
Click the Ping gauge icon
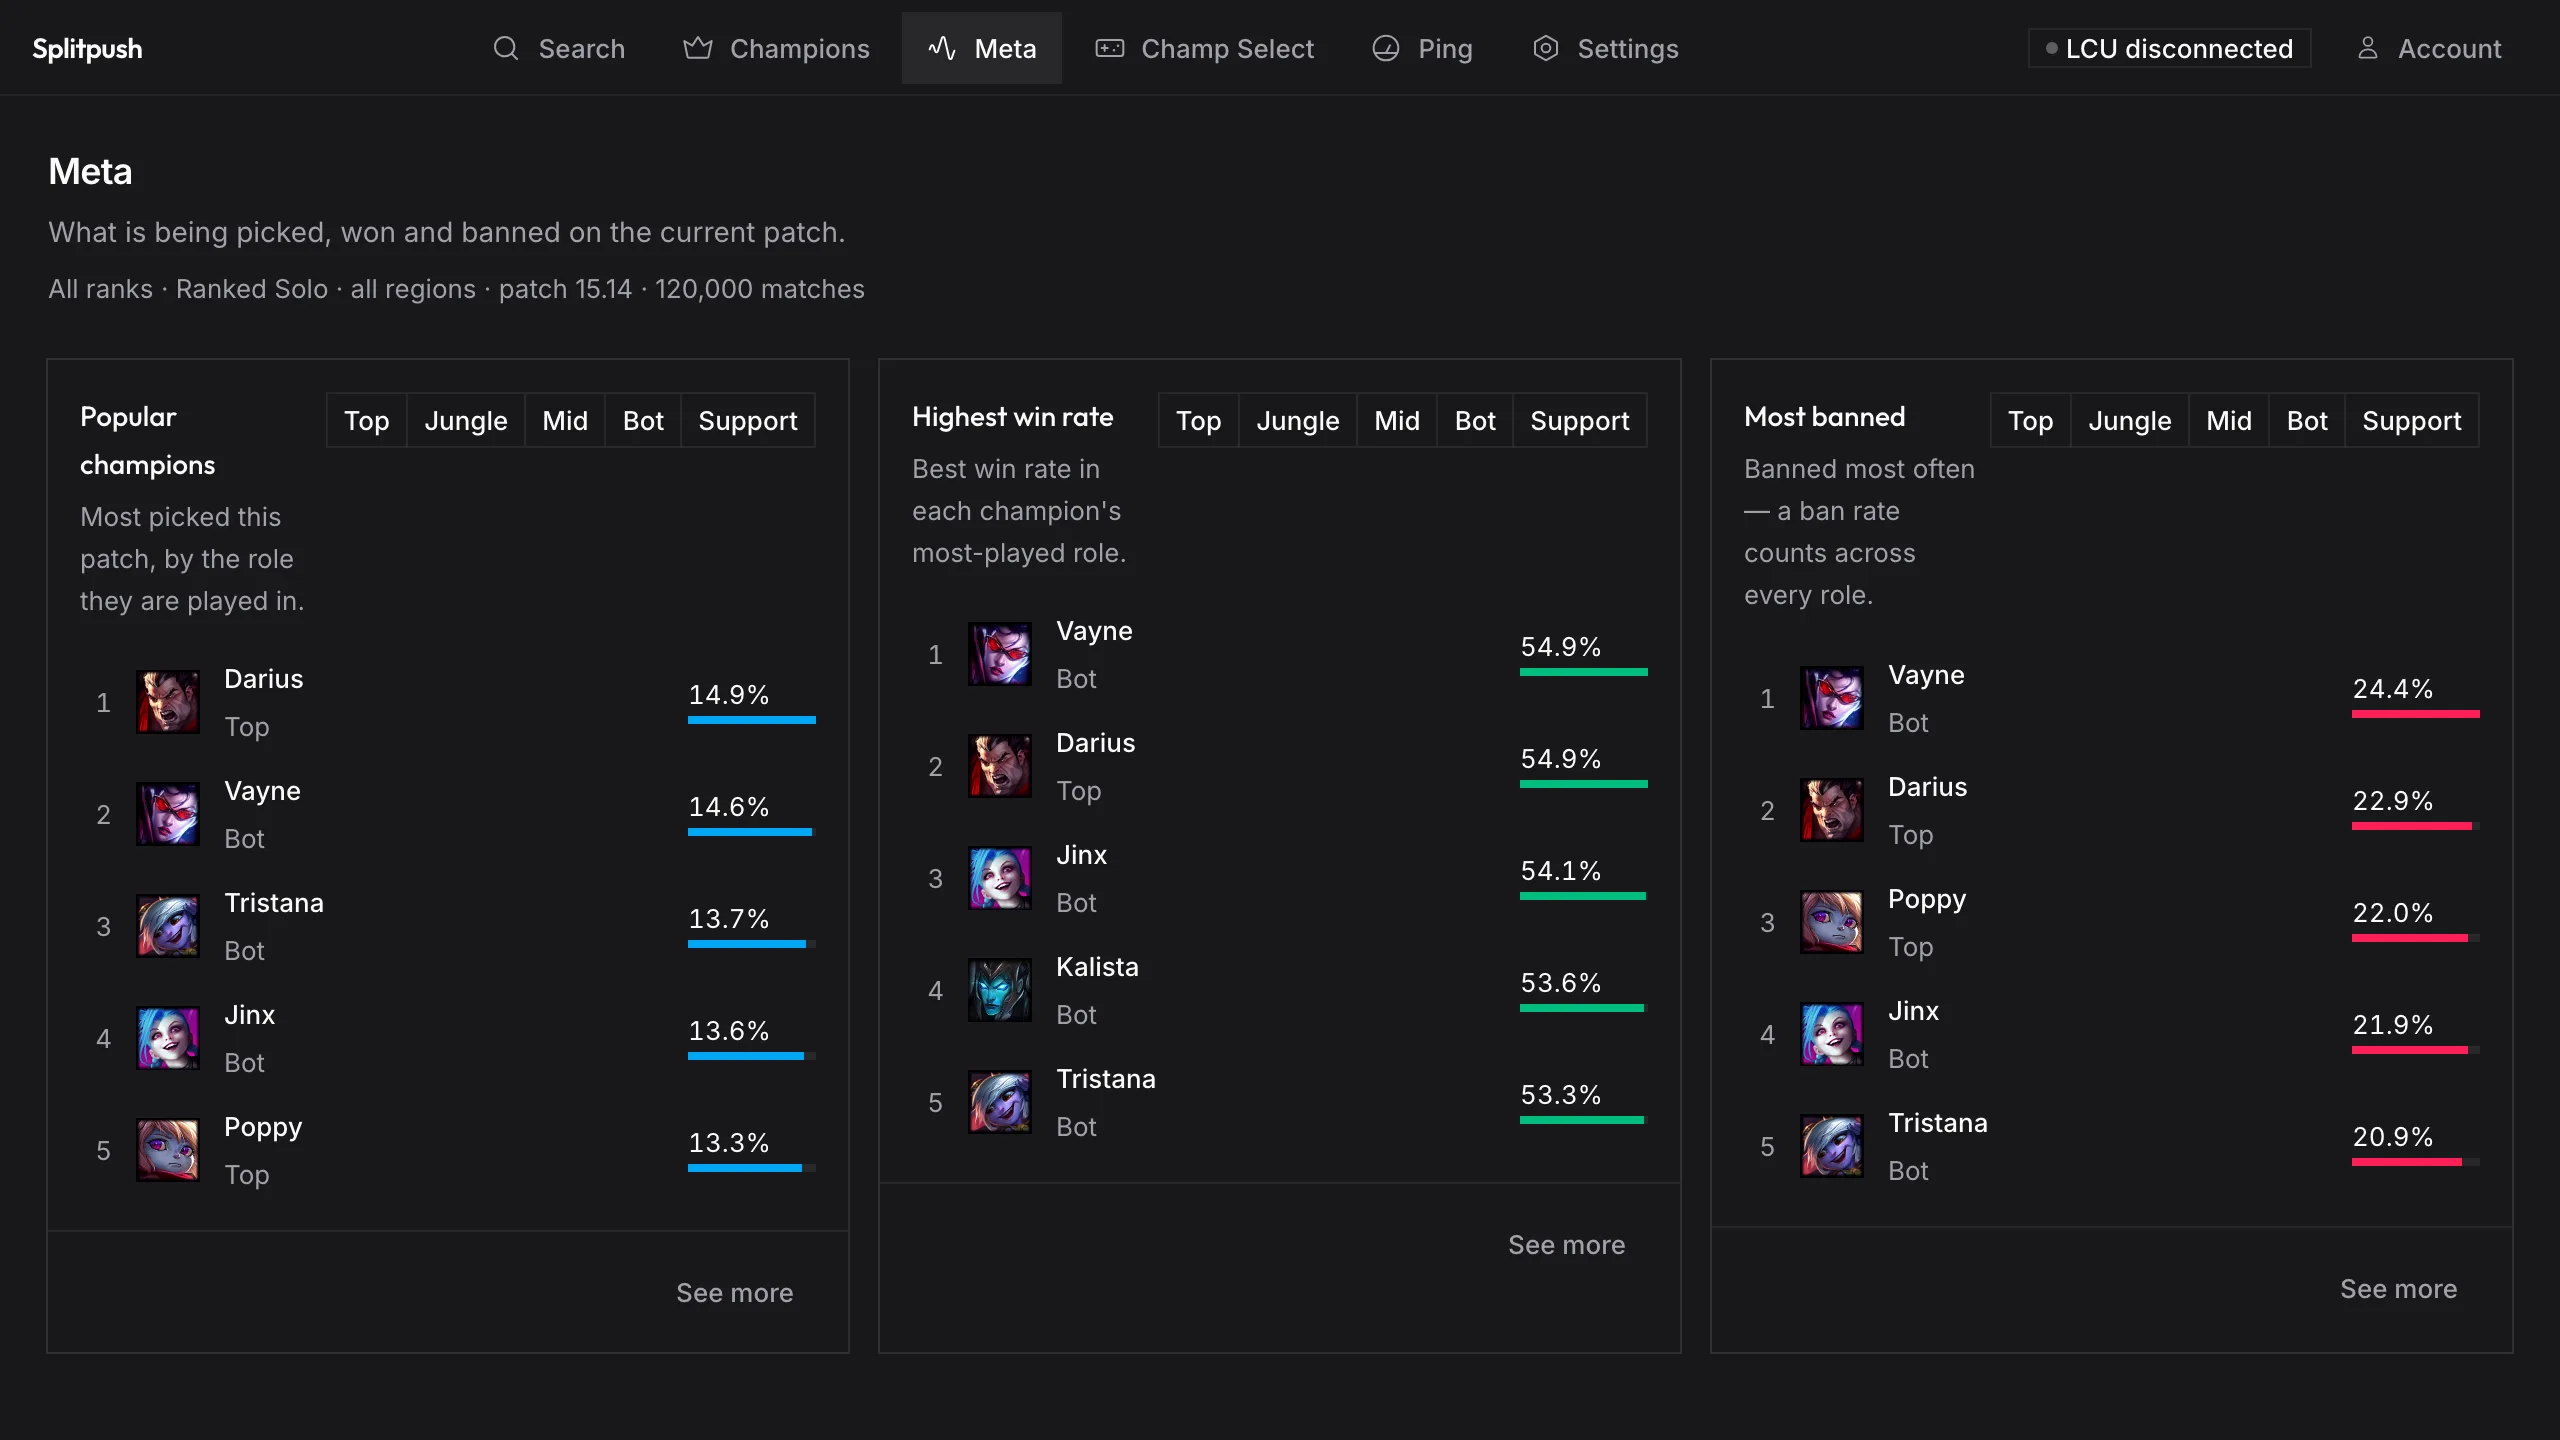(1386, 48)
